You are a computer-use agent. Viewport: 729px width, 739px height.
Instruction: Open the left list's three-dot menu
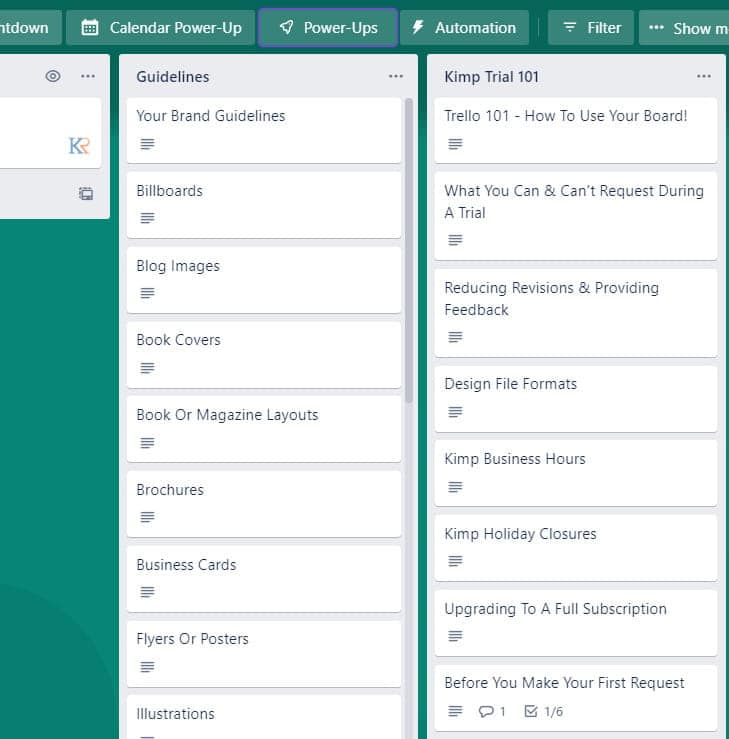coord(88,76)
